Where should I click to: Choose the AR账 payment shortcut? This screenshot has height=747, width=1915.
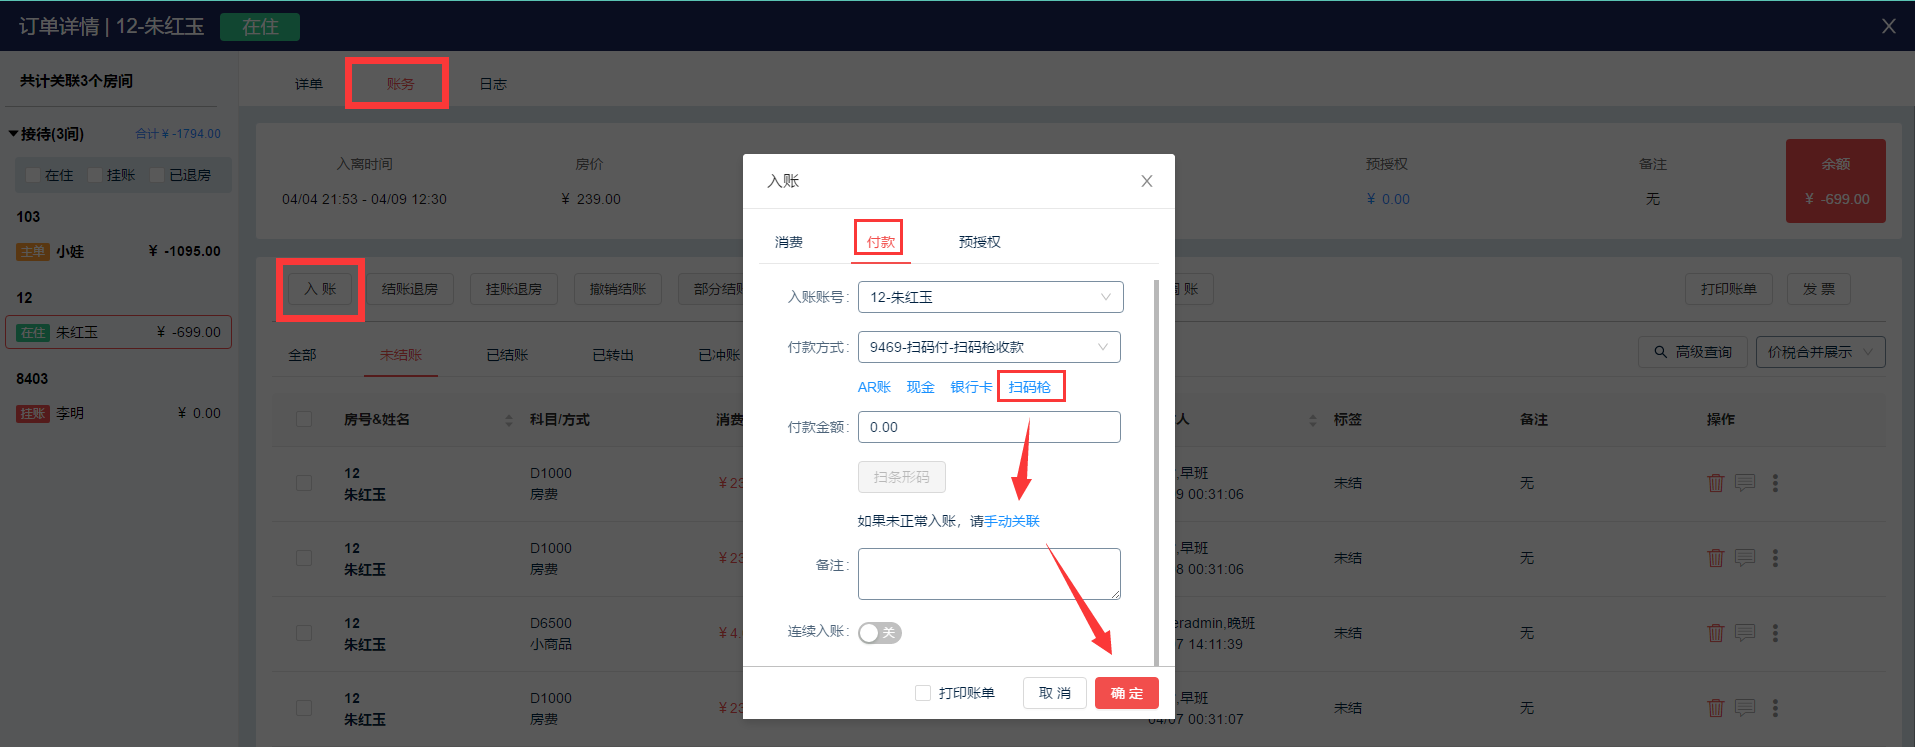[874, 387]
